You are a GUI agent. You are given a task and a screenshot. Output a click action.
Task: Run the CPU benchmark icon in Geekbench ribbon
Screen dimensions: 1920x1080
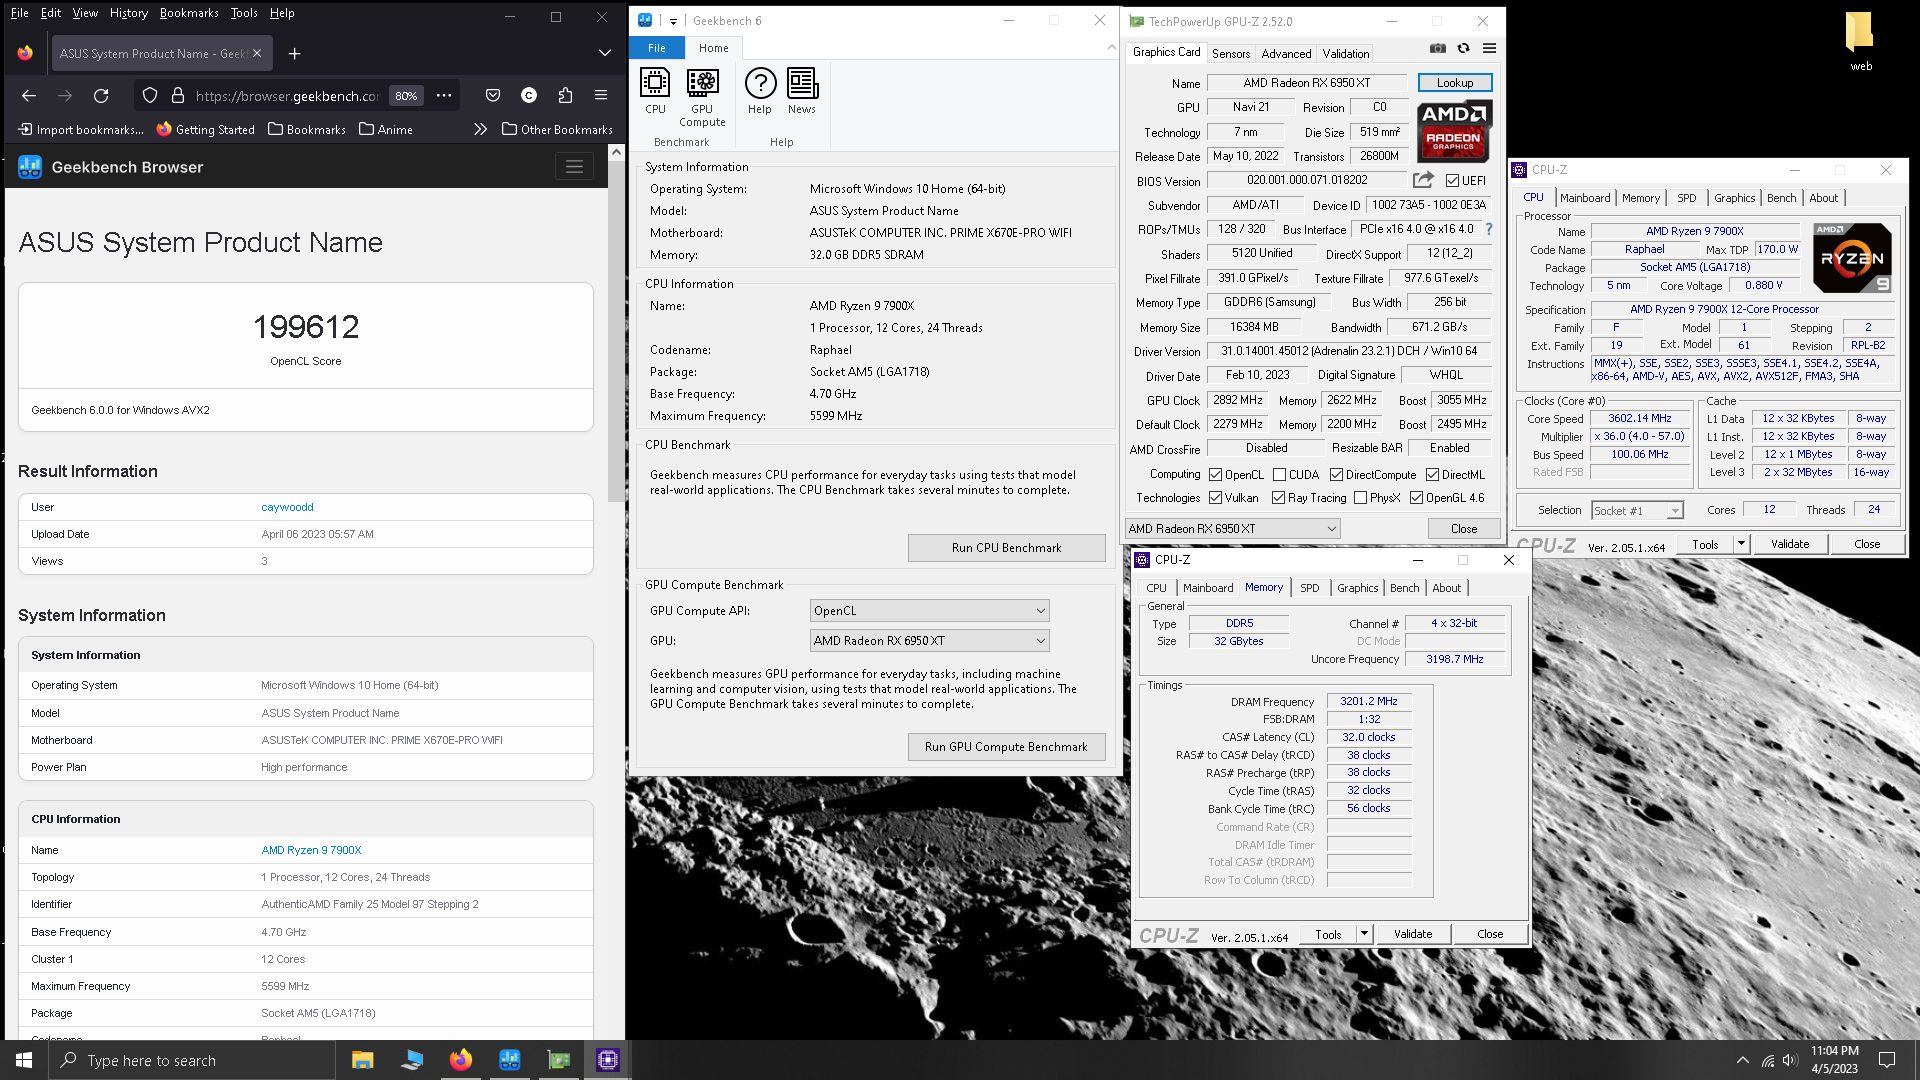pyautogui.click(x=655, y=92)
